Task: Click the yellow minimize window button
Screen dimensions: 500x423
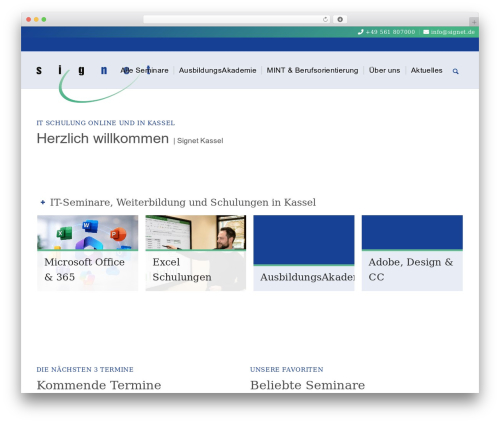Action: coord(36,19)
